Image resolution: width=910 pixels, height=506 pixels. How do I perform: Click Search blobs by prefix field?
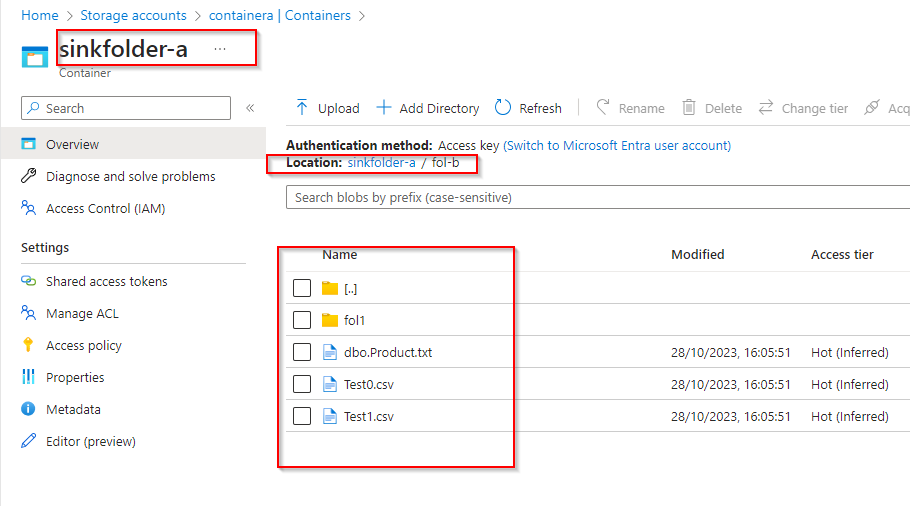pyautogui.click(x=598, y=197)
